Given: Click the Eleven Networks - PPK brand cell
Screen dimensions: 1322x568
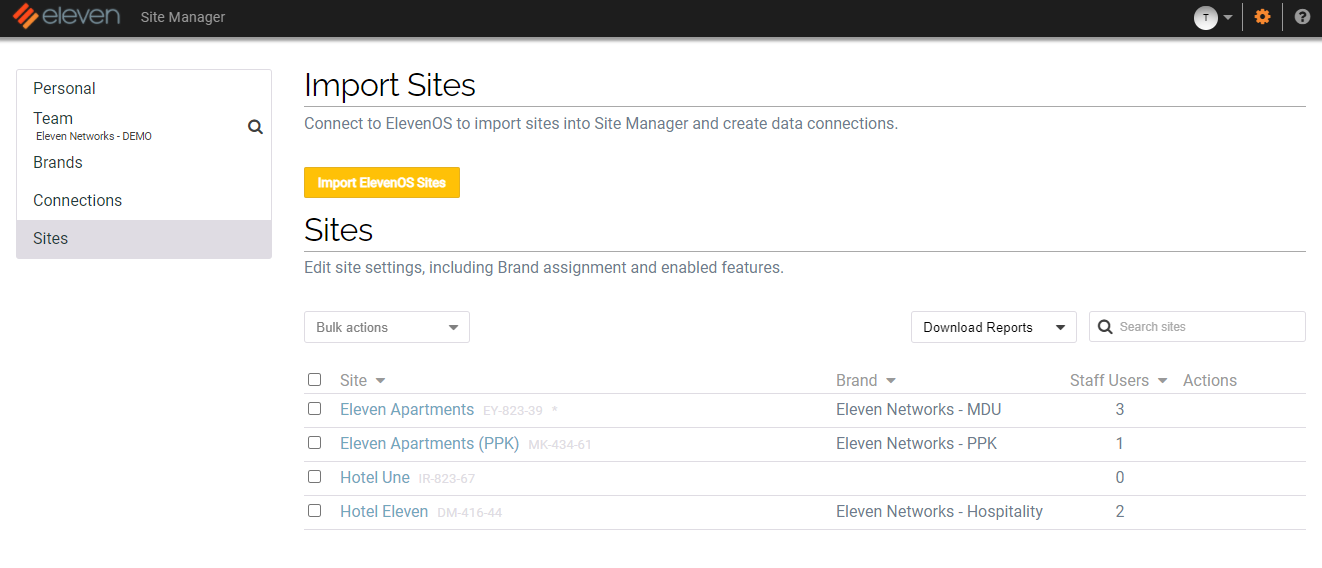Looking at the screenshot, I should pos(916,443).
